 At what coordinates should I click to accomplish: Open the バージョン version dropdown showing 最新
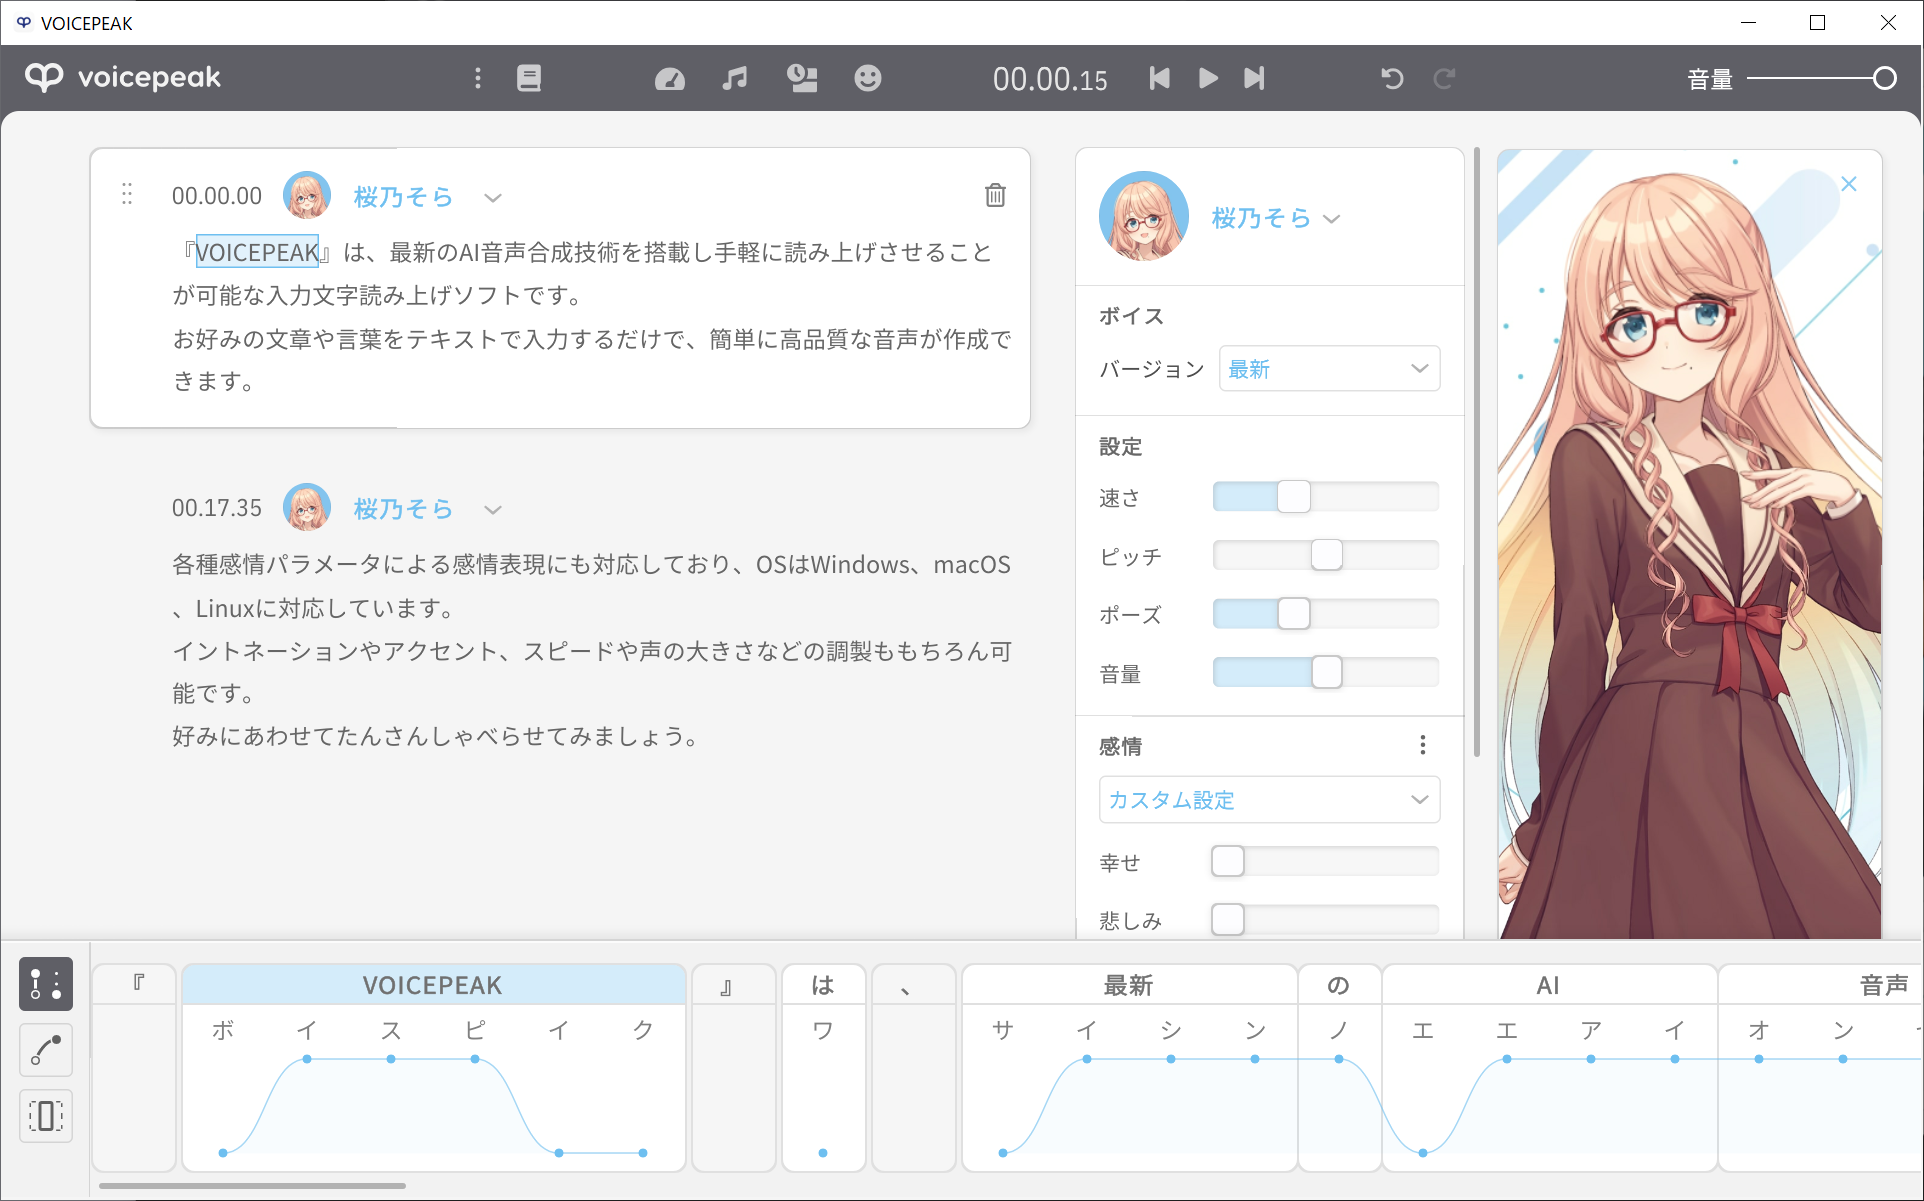1329,368
